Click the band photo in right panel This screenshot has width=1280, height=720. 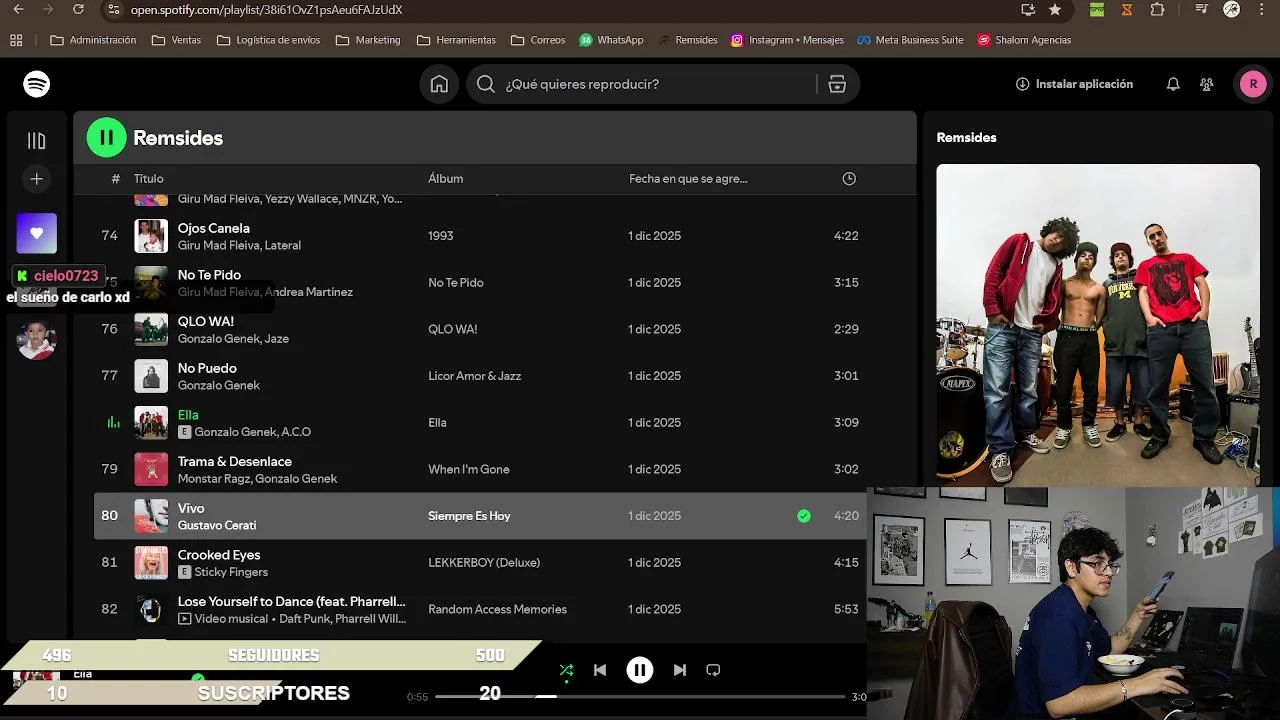[x=1098, y=325]
